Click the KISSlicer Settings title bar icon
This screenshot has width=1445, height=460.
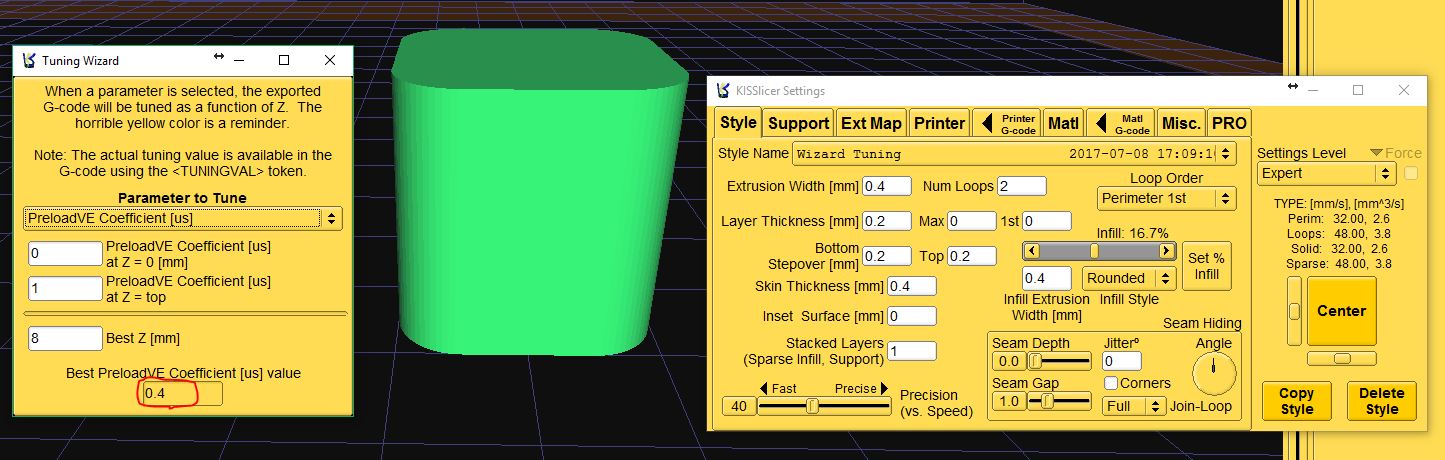click(x=722, y=90)
